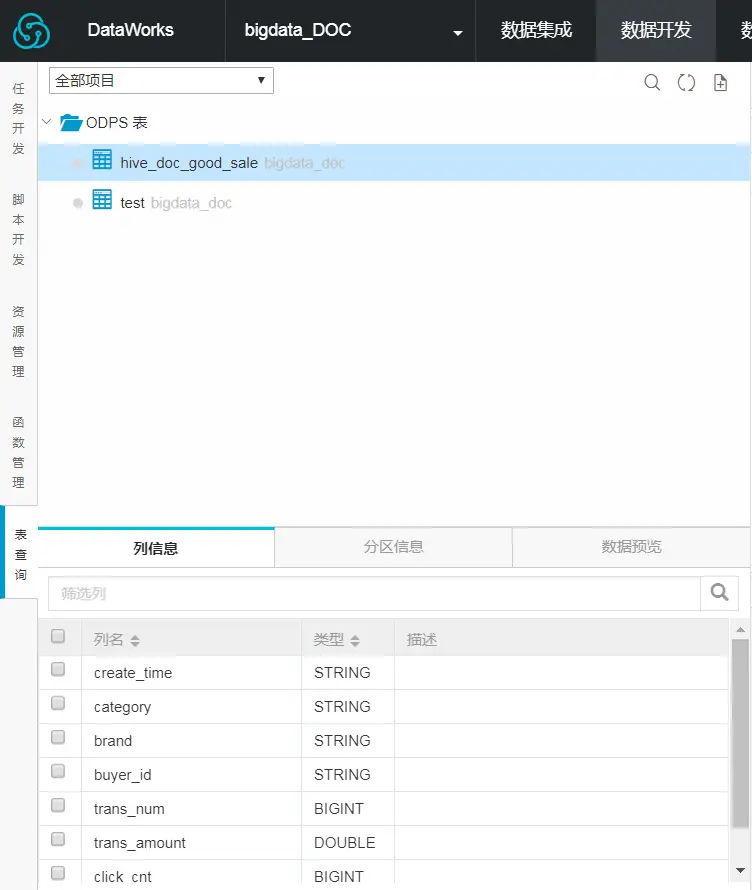Check the brand row checkbox
The image size is (752, 890).
(58, 737)
